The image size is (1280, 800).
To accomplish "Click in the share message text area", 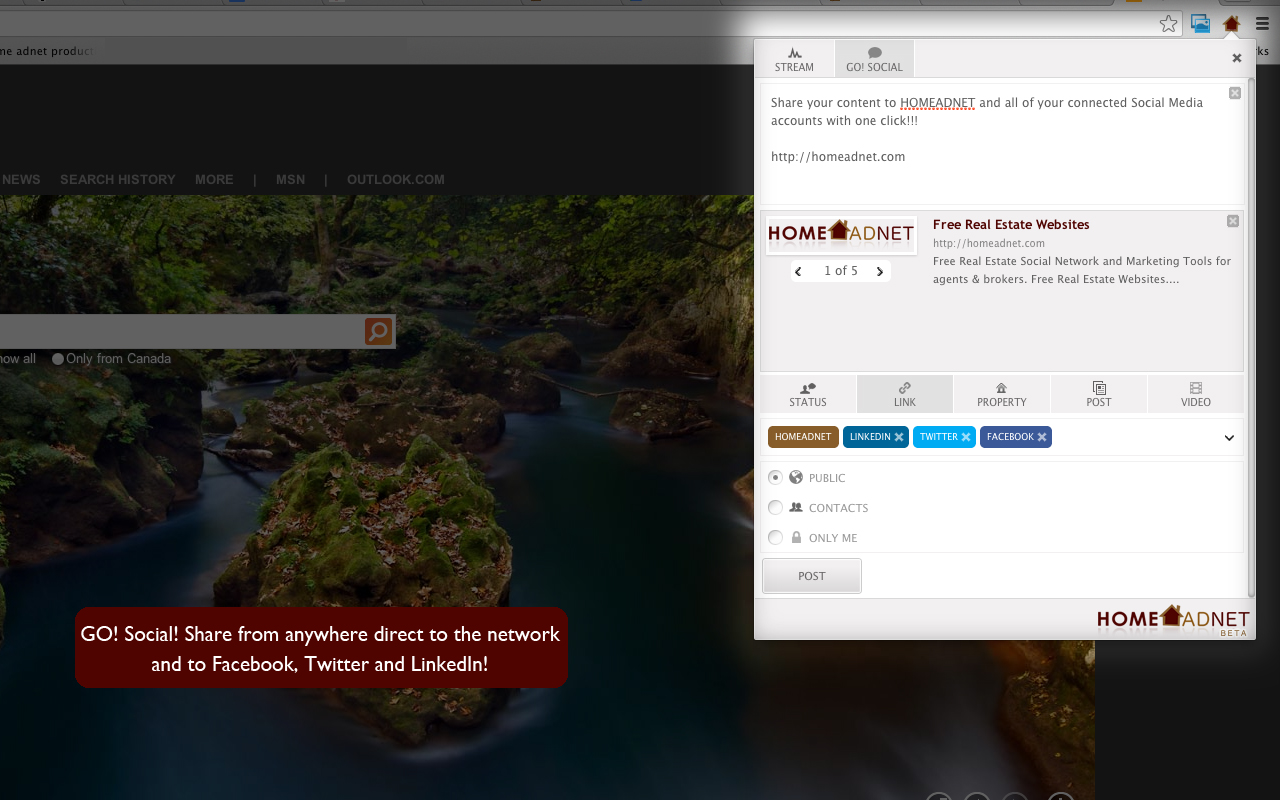I will click(1003, 143).
